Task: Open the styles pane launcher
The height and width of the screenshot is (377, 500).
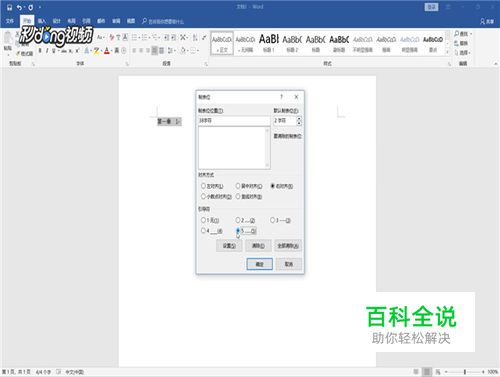Action: (x=449, y=63)
